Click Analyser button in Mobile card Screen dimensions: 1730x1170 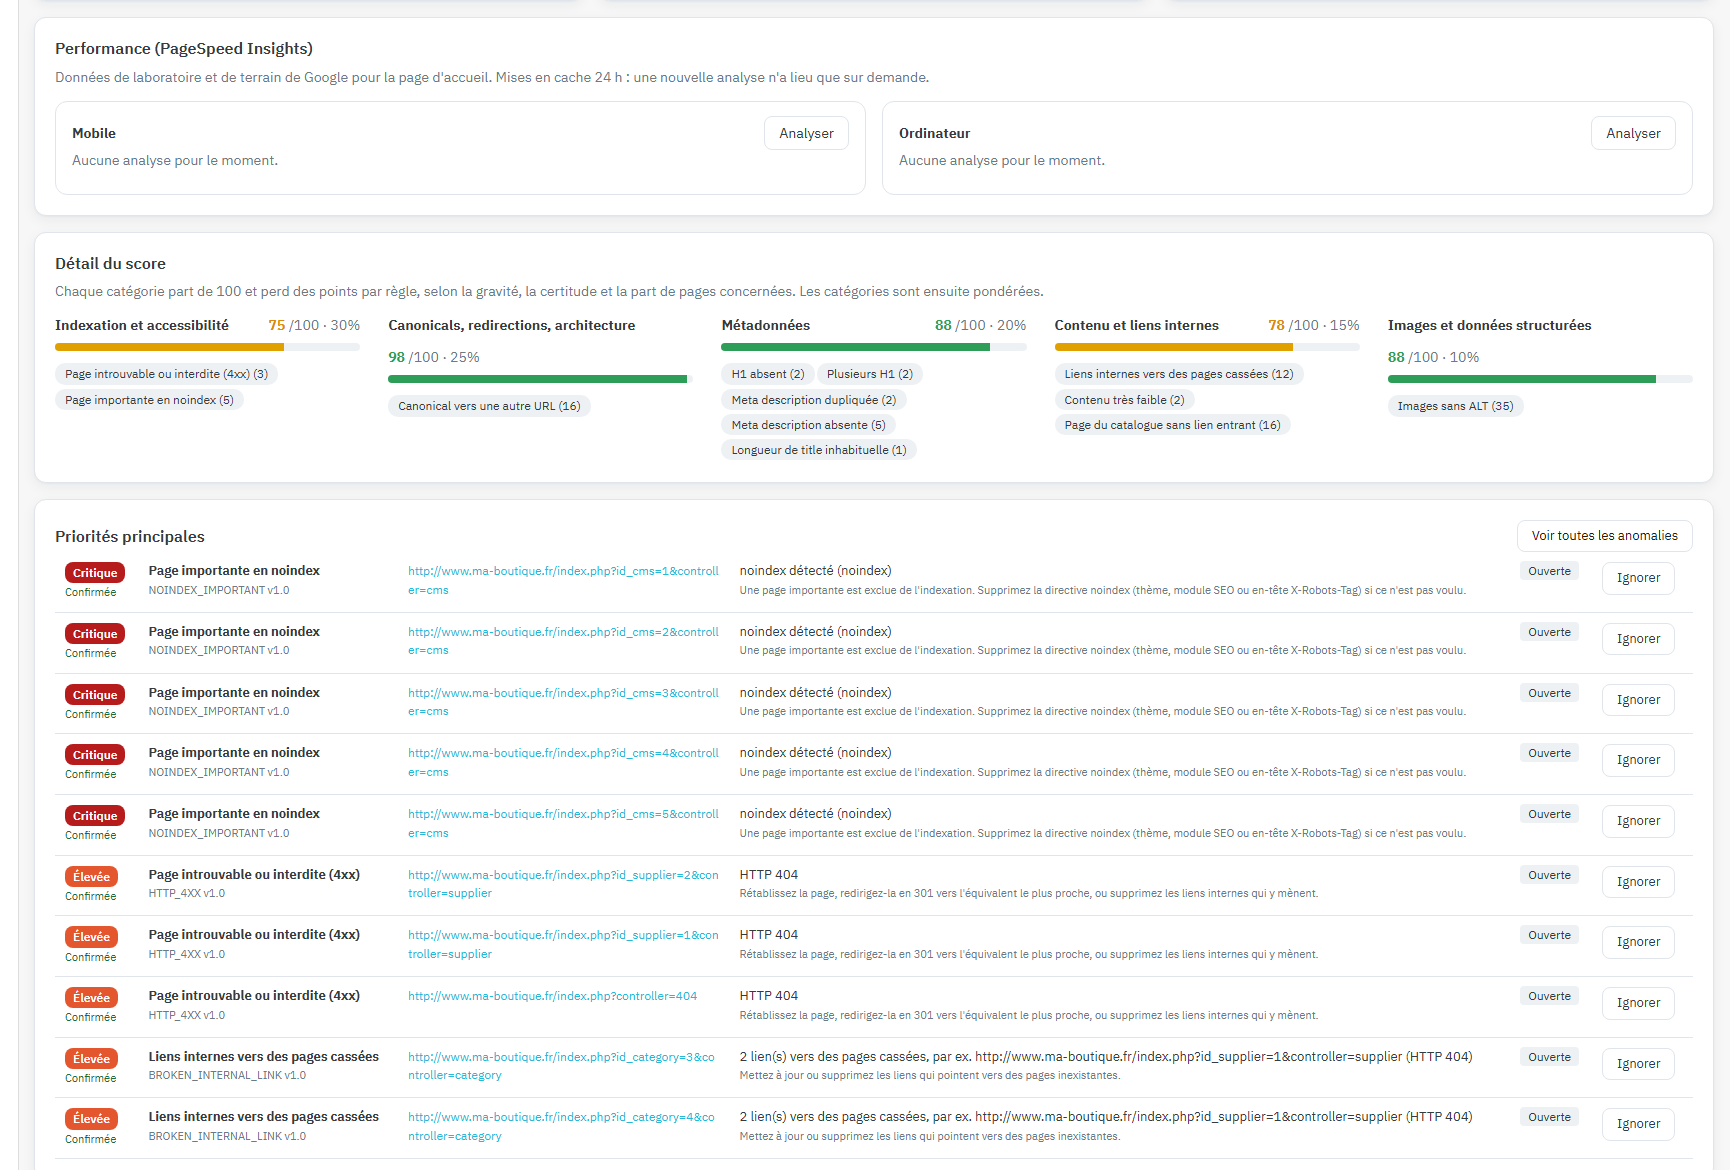806,133
